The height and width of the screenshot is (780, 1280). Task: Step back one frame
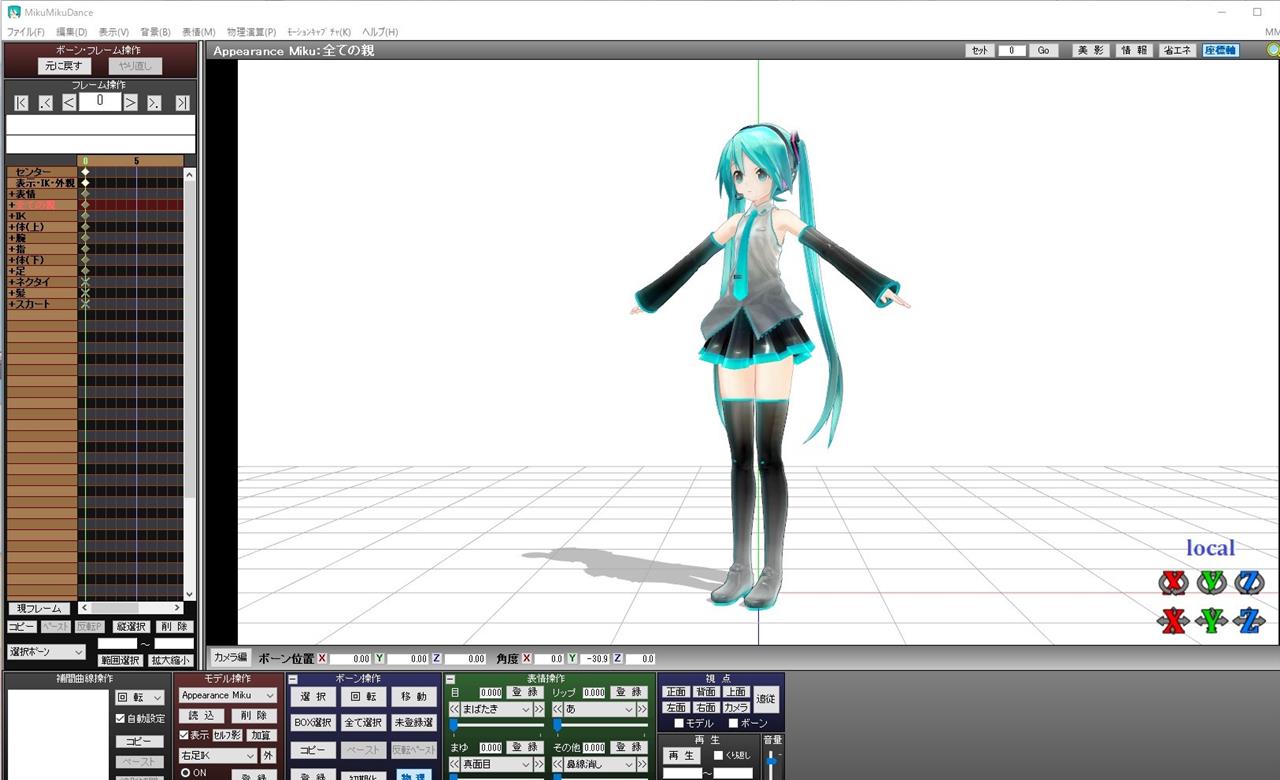[69, 102]
